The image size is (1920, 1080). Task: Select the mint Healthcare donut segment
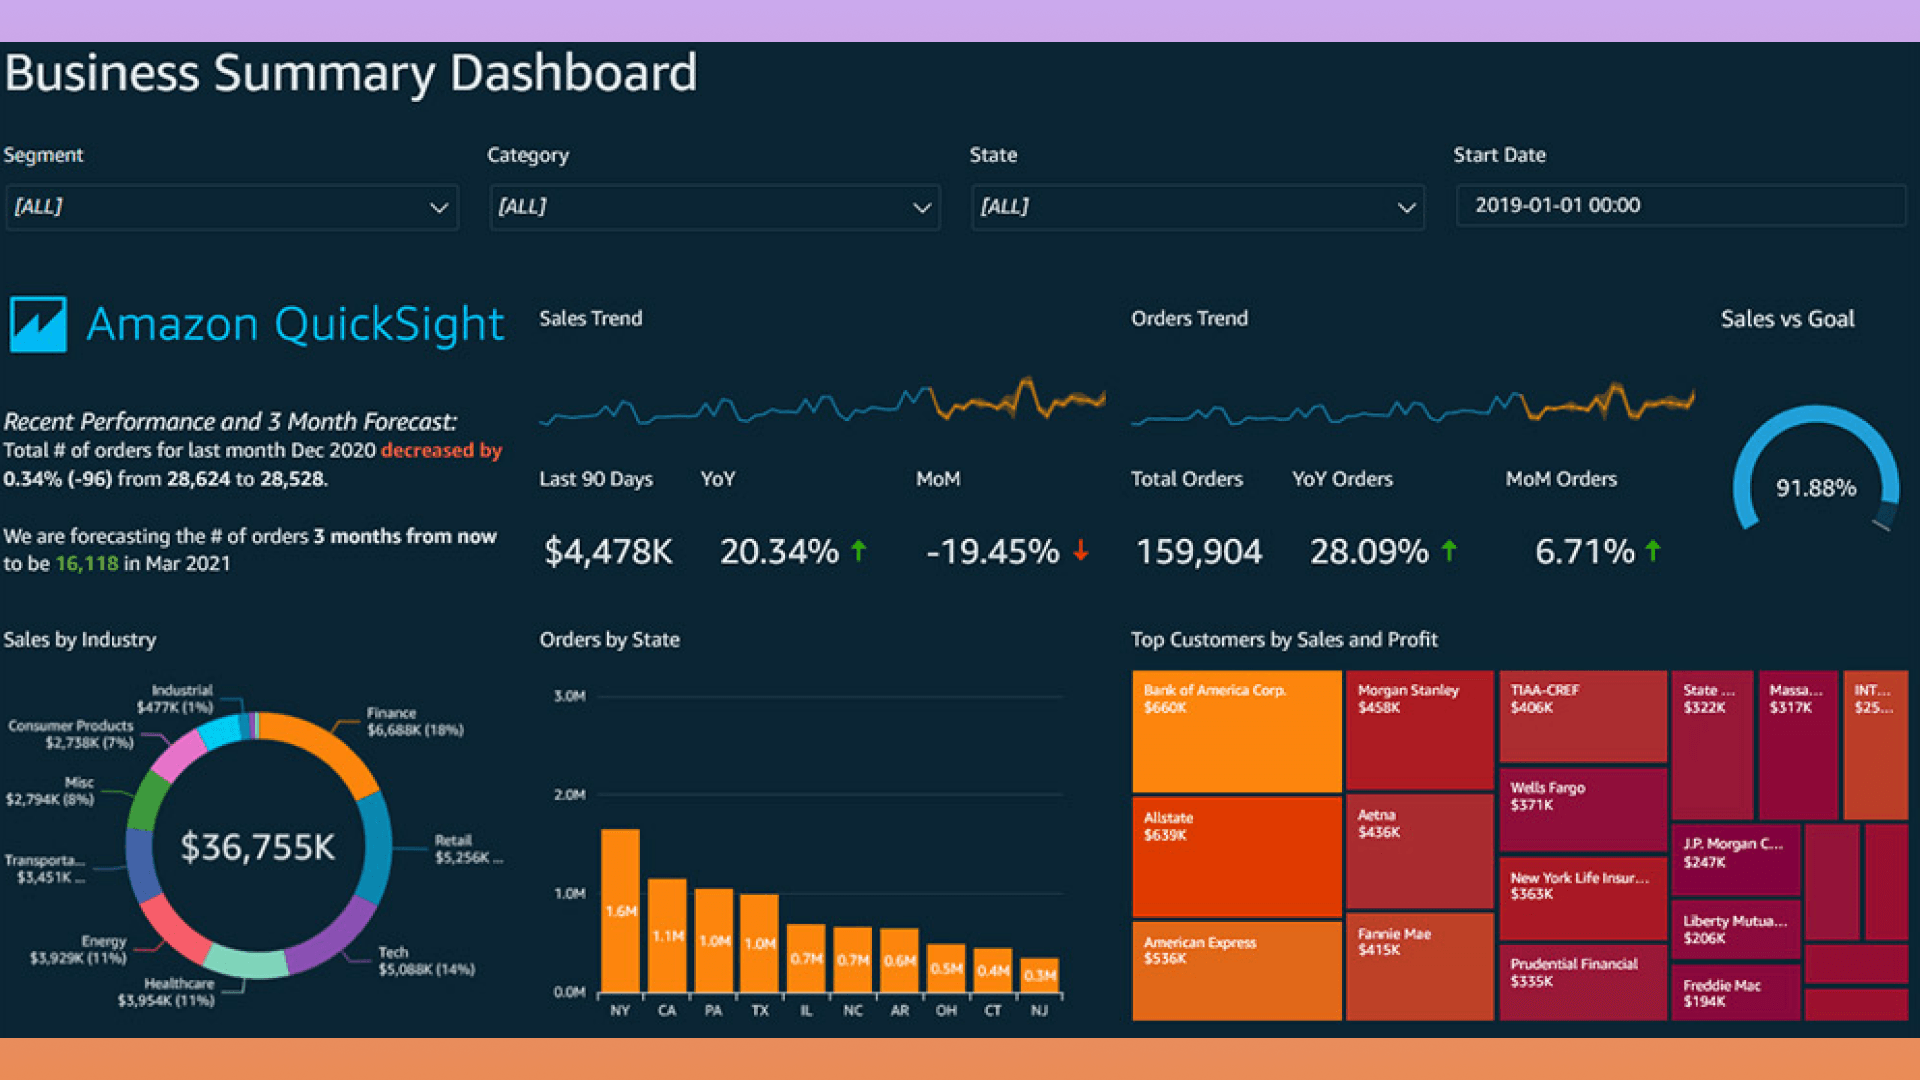tap(246, 963)
